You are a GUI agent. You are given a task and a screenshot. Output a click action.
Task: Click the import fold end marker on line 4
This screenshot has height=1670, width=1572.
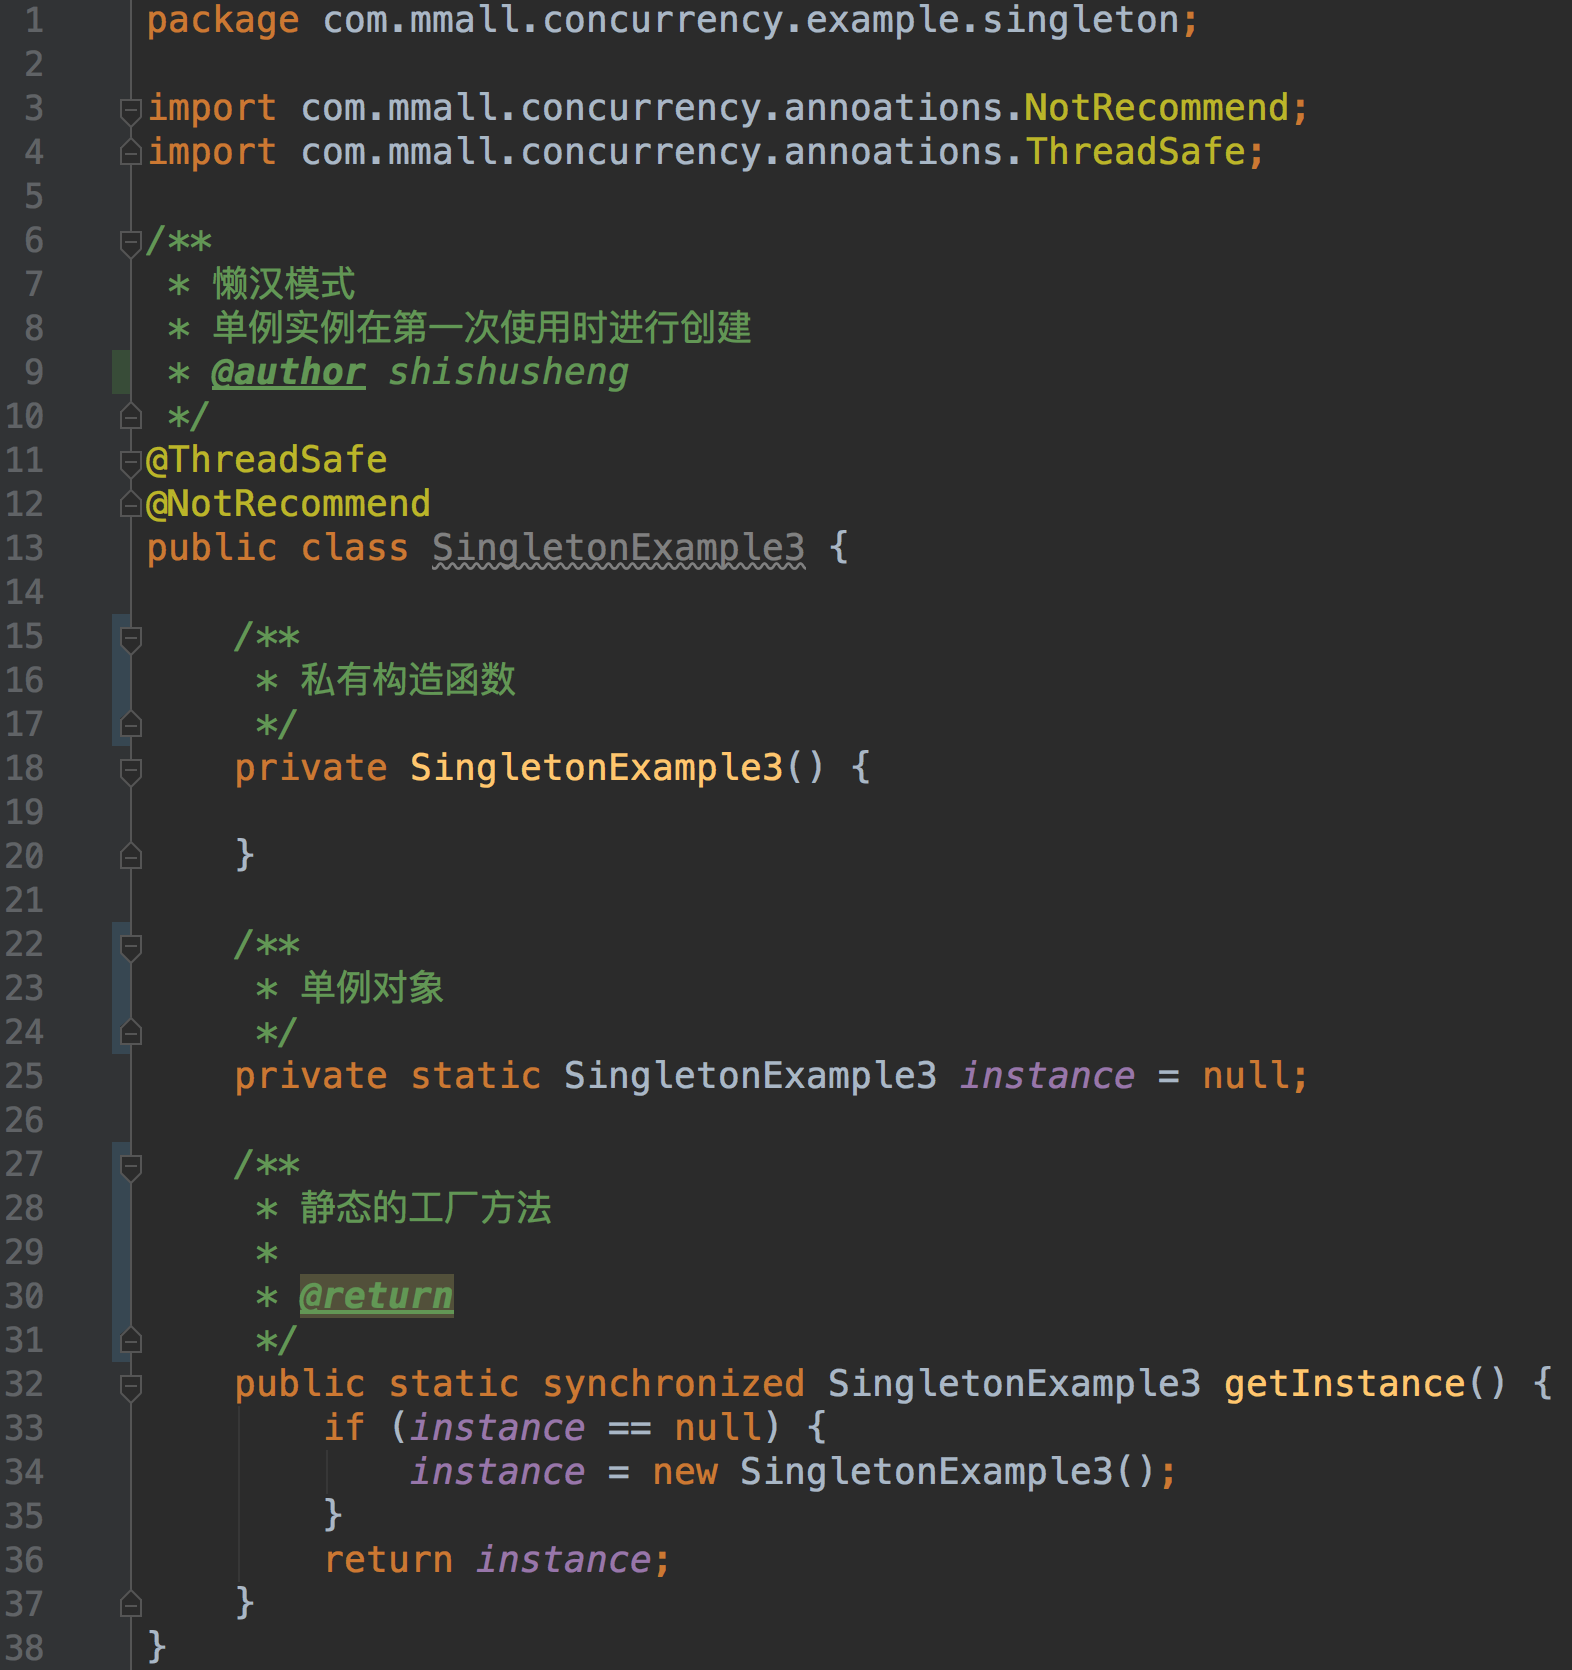(x=130, y=153)
